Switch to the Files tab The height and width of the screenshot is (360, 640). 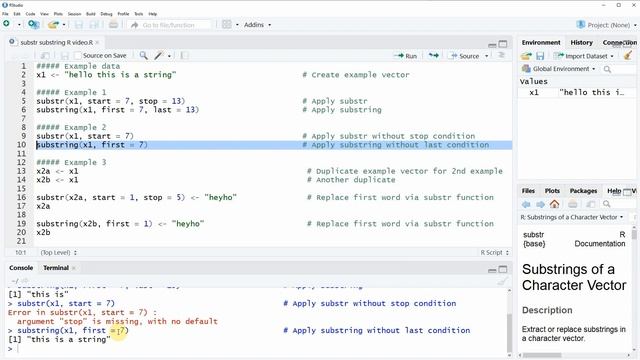click(528, 191)
